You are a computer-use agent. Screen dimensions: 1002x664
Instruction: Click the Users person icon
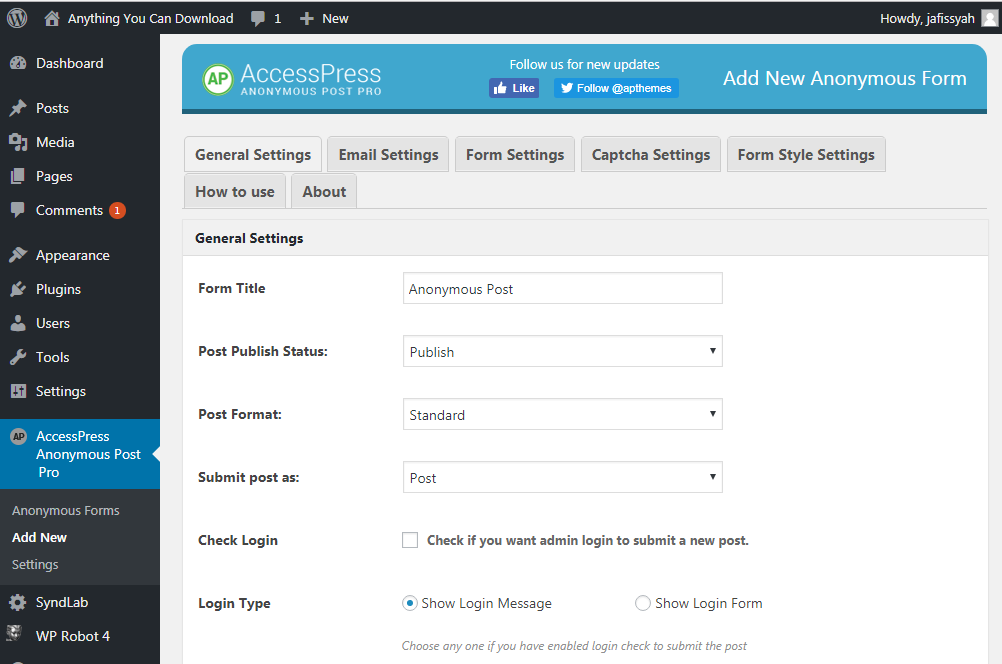coord(18,323)
